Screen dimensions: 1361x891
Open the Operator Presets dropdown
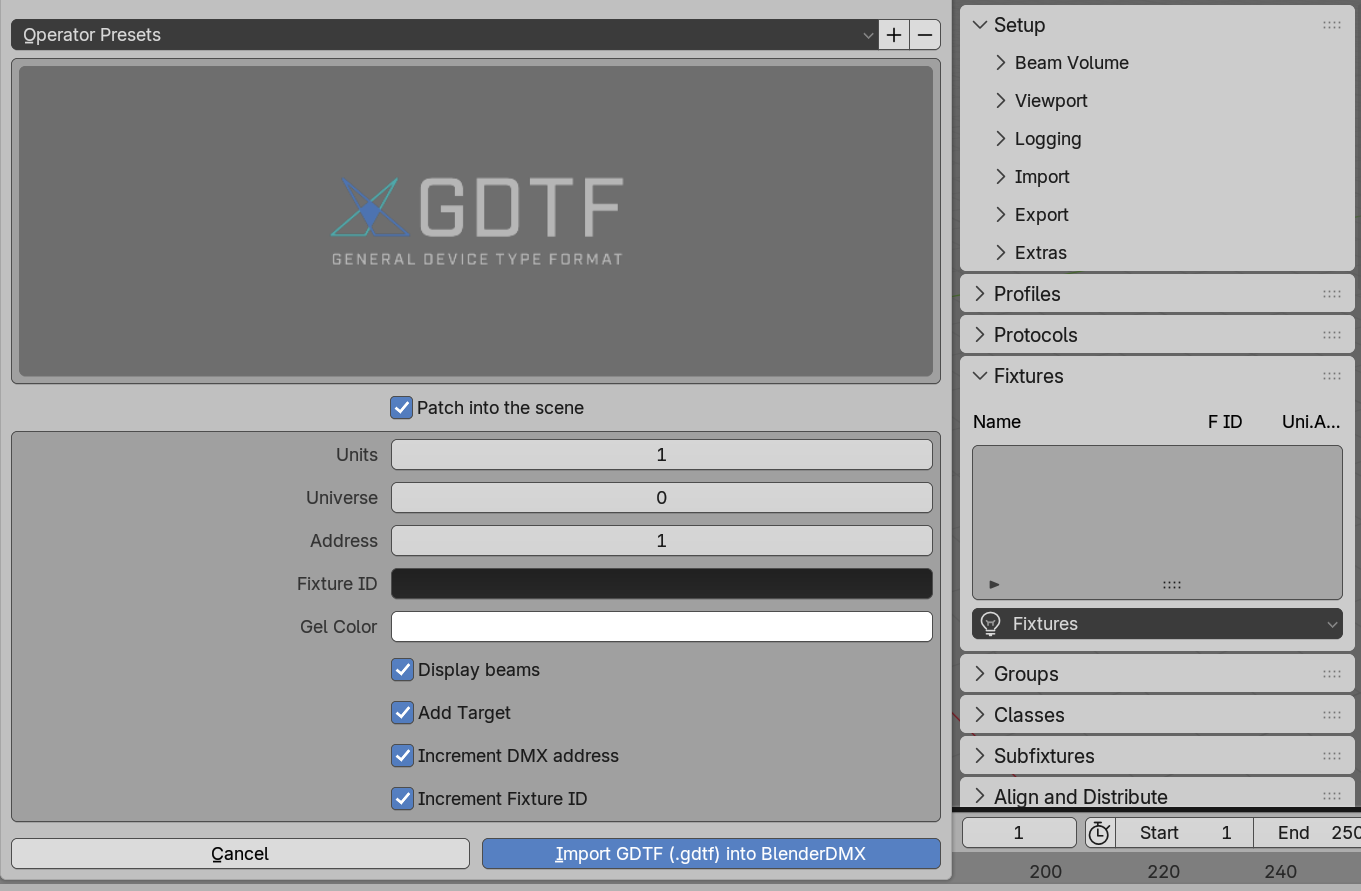click(x=445, y=35)
